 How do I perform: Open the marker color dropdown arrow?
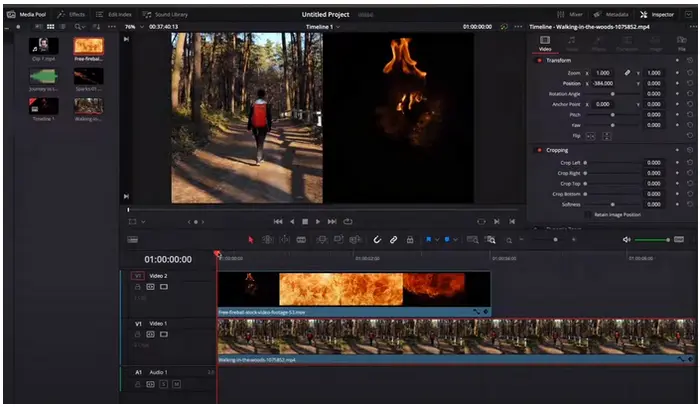tap(455, 240)
